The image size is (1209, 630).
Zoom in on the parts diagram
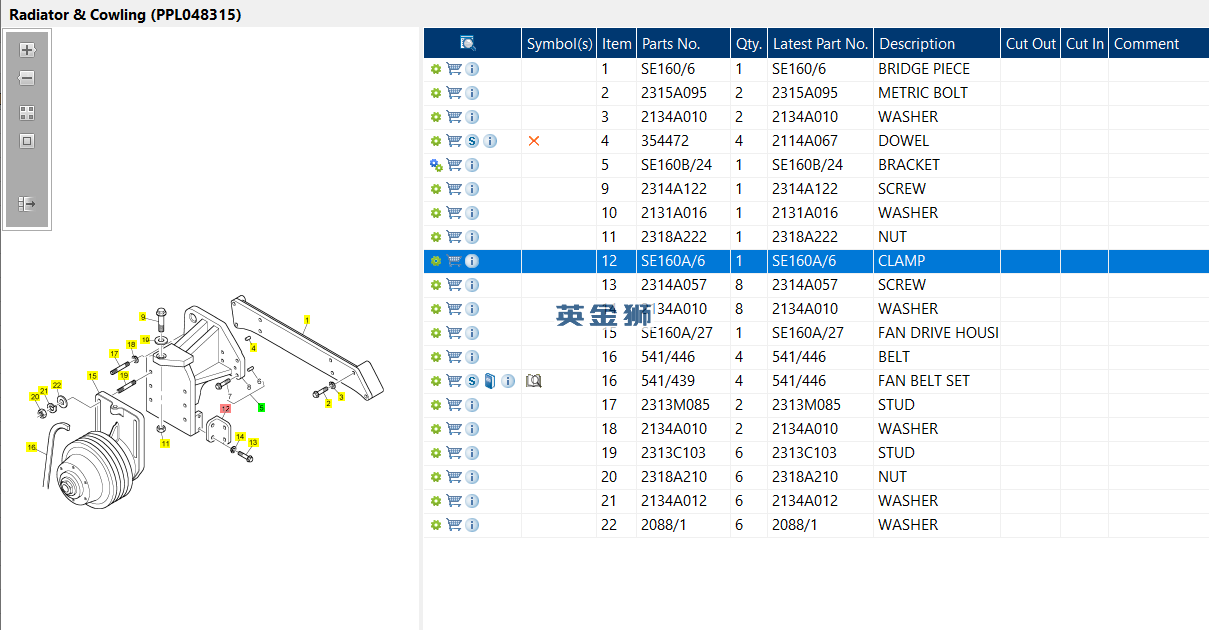click(27, 50)
